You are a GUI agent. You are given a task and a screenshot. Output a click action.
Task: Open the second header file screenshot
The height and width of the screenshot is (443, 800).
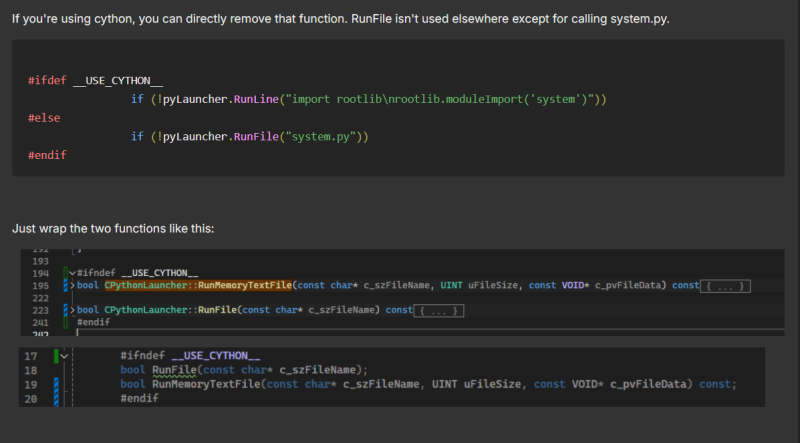(392, 377)
